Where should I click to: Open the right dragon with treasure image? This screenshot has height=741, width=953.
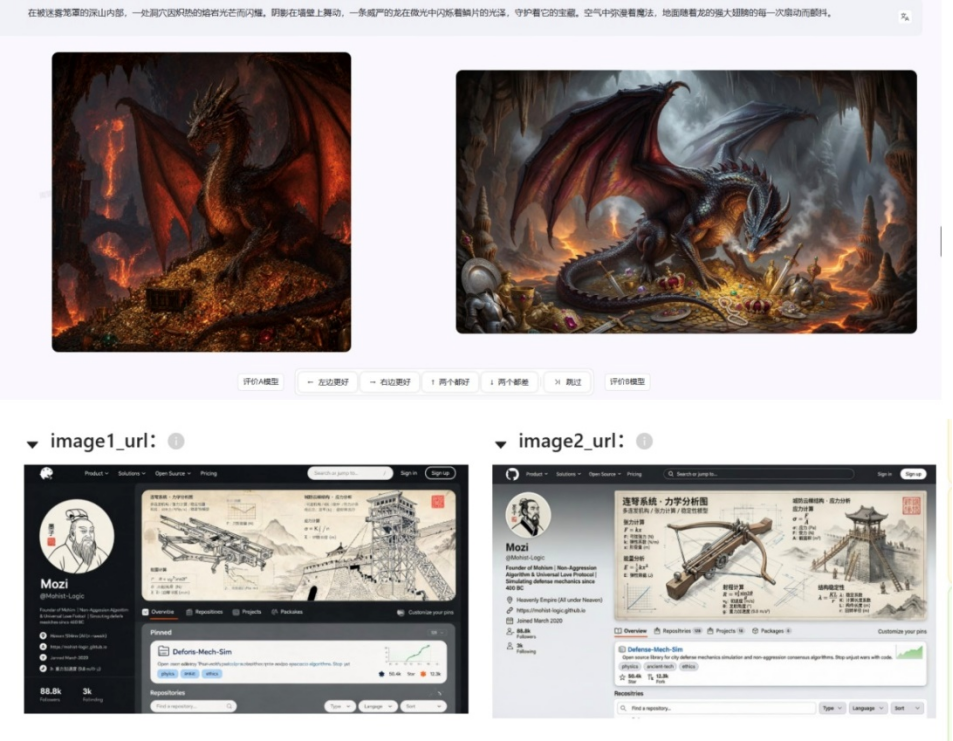pyautogui.click(x=686, y=202)
